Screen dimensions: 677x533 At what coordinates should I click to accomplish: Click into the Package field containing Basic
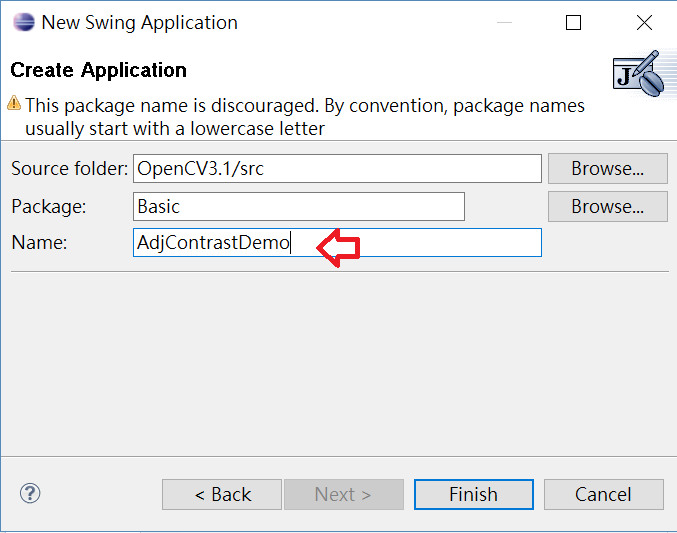pos(299,206)
